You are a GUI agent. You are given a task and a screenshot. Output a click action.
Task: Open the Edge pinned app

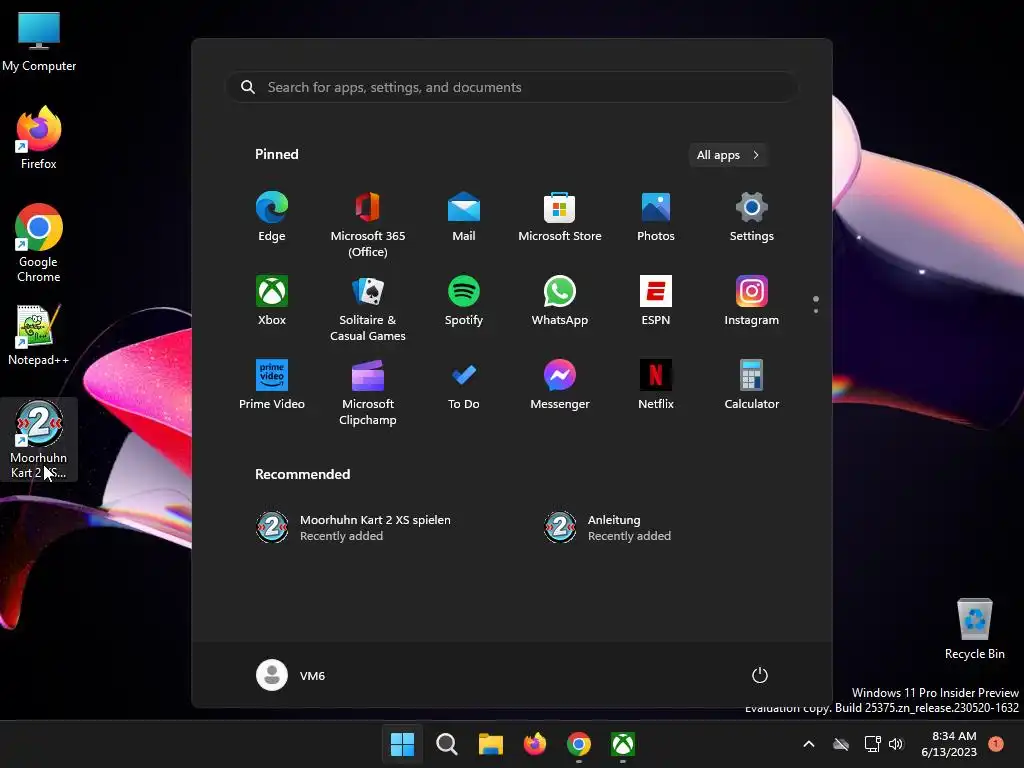tap(272, 217)
